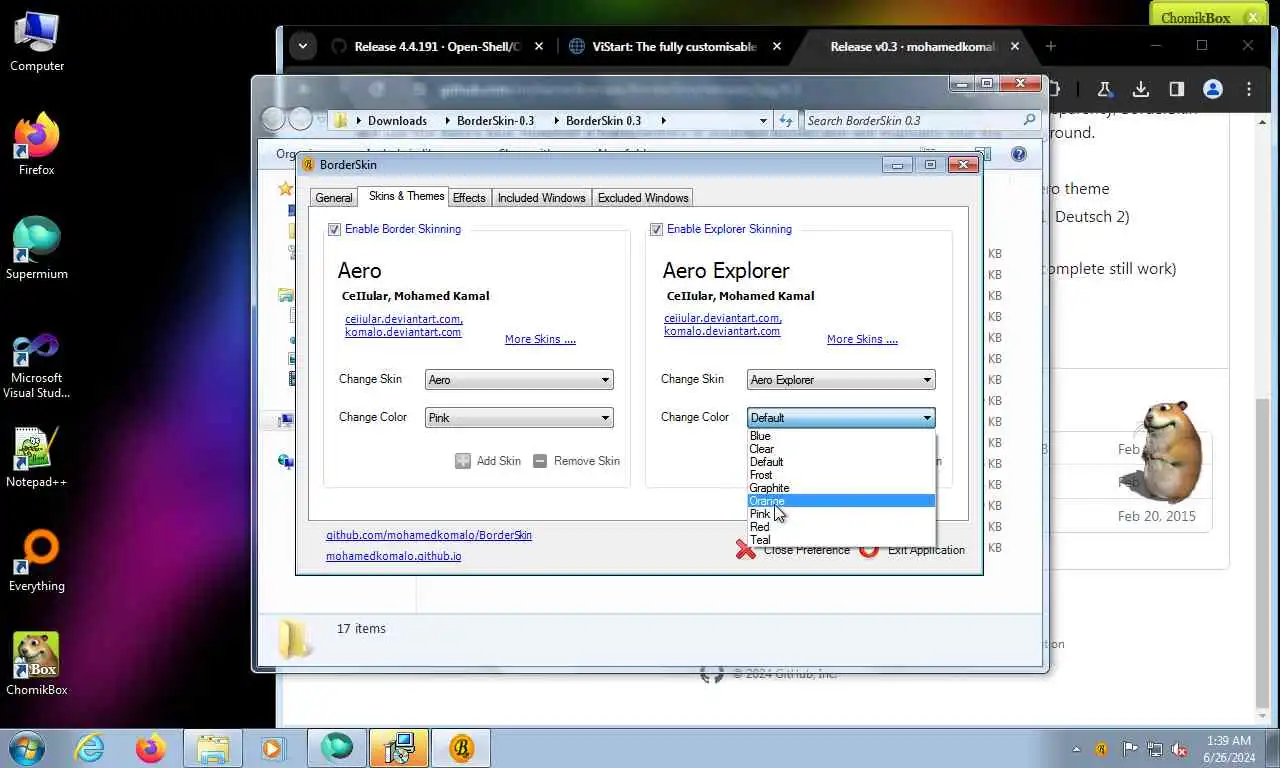Show hidden system tray icons
The image size is (1280, 768).
(1076, 748)
